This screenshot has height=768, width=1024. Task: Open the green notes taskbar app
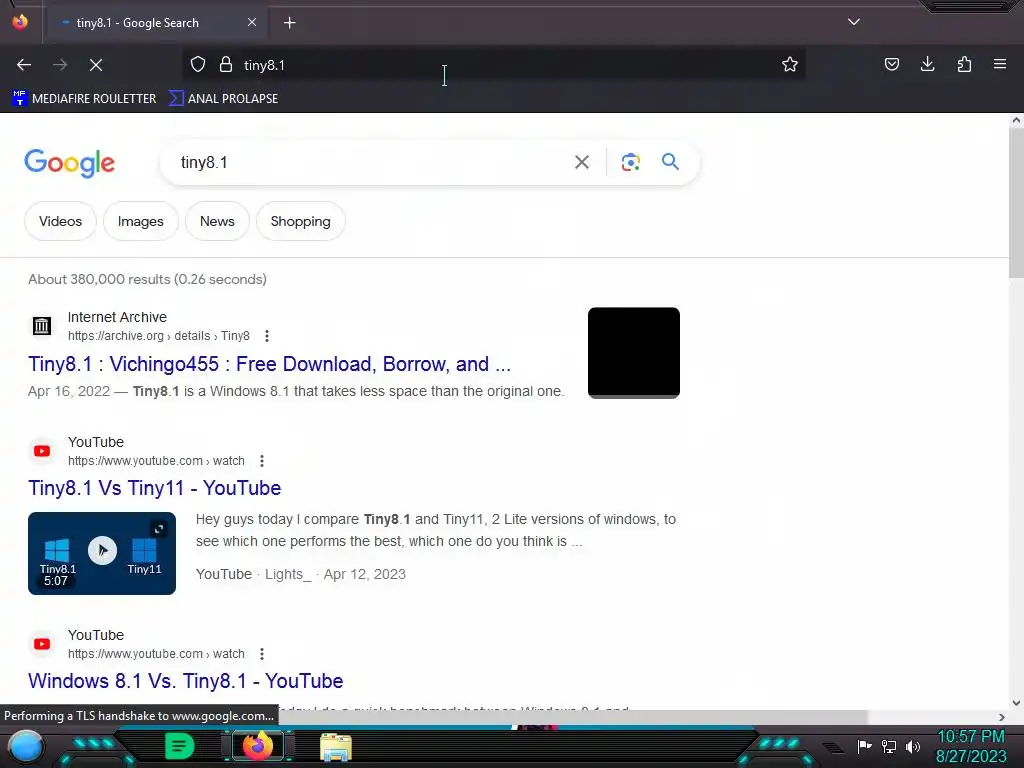pos(179,746)
